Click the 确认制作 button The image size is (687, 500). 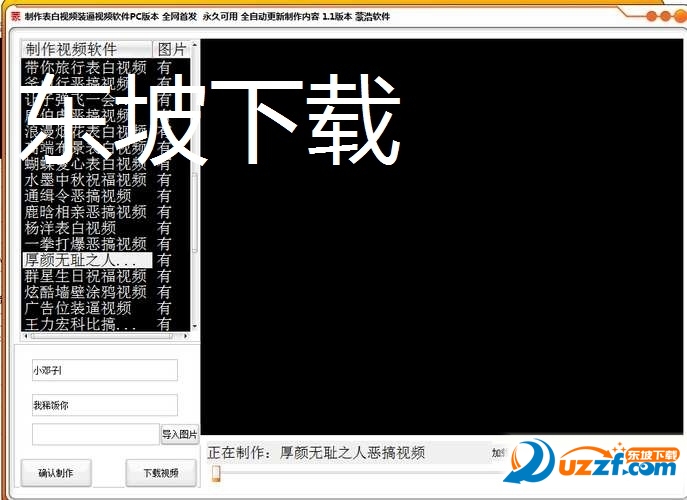[56, 473]
